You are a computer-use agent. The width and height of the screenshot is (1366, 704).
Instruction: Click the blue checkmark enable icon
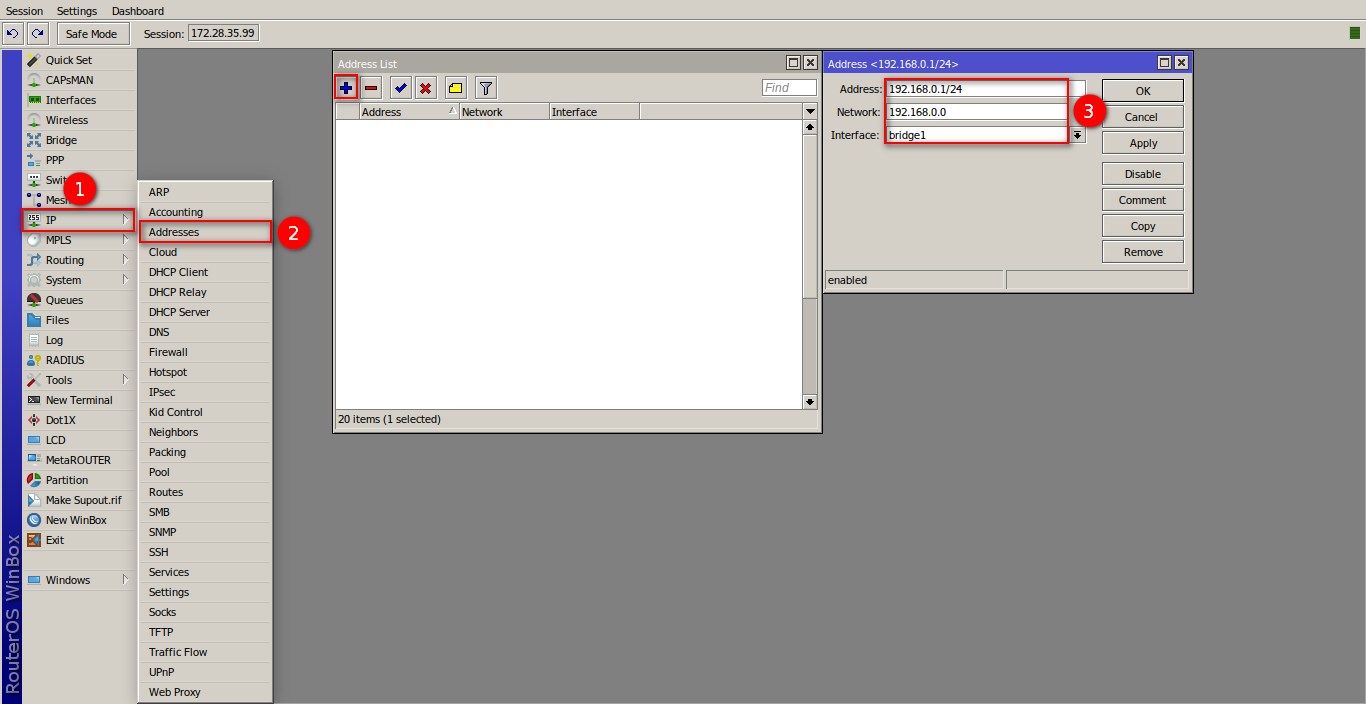pyautogui.click(x=401, y=88)
